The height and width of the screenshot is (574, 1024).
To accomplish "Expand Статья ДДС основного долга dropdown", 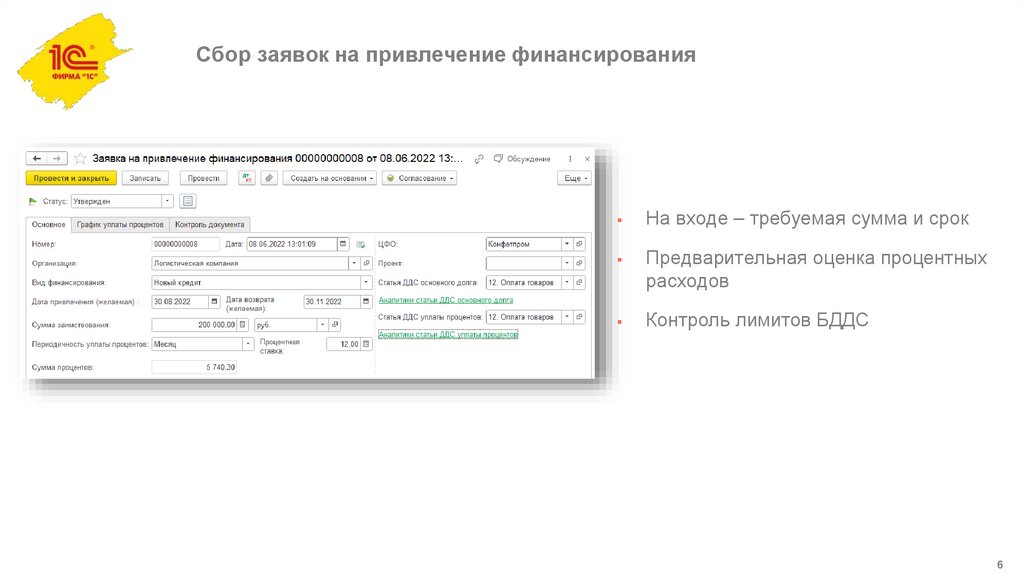I will 567,283.
